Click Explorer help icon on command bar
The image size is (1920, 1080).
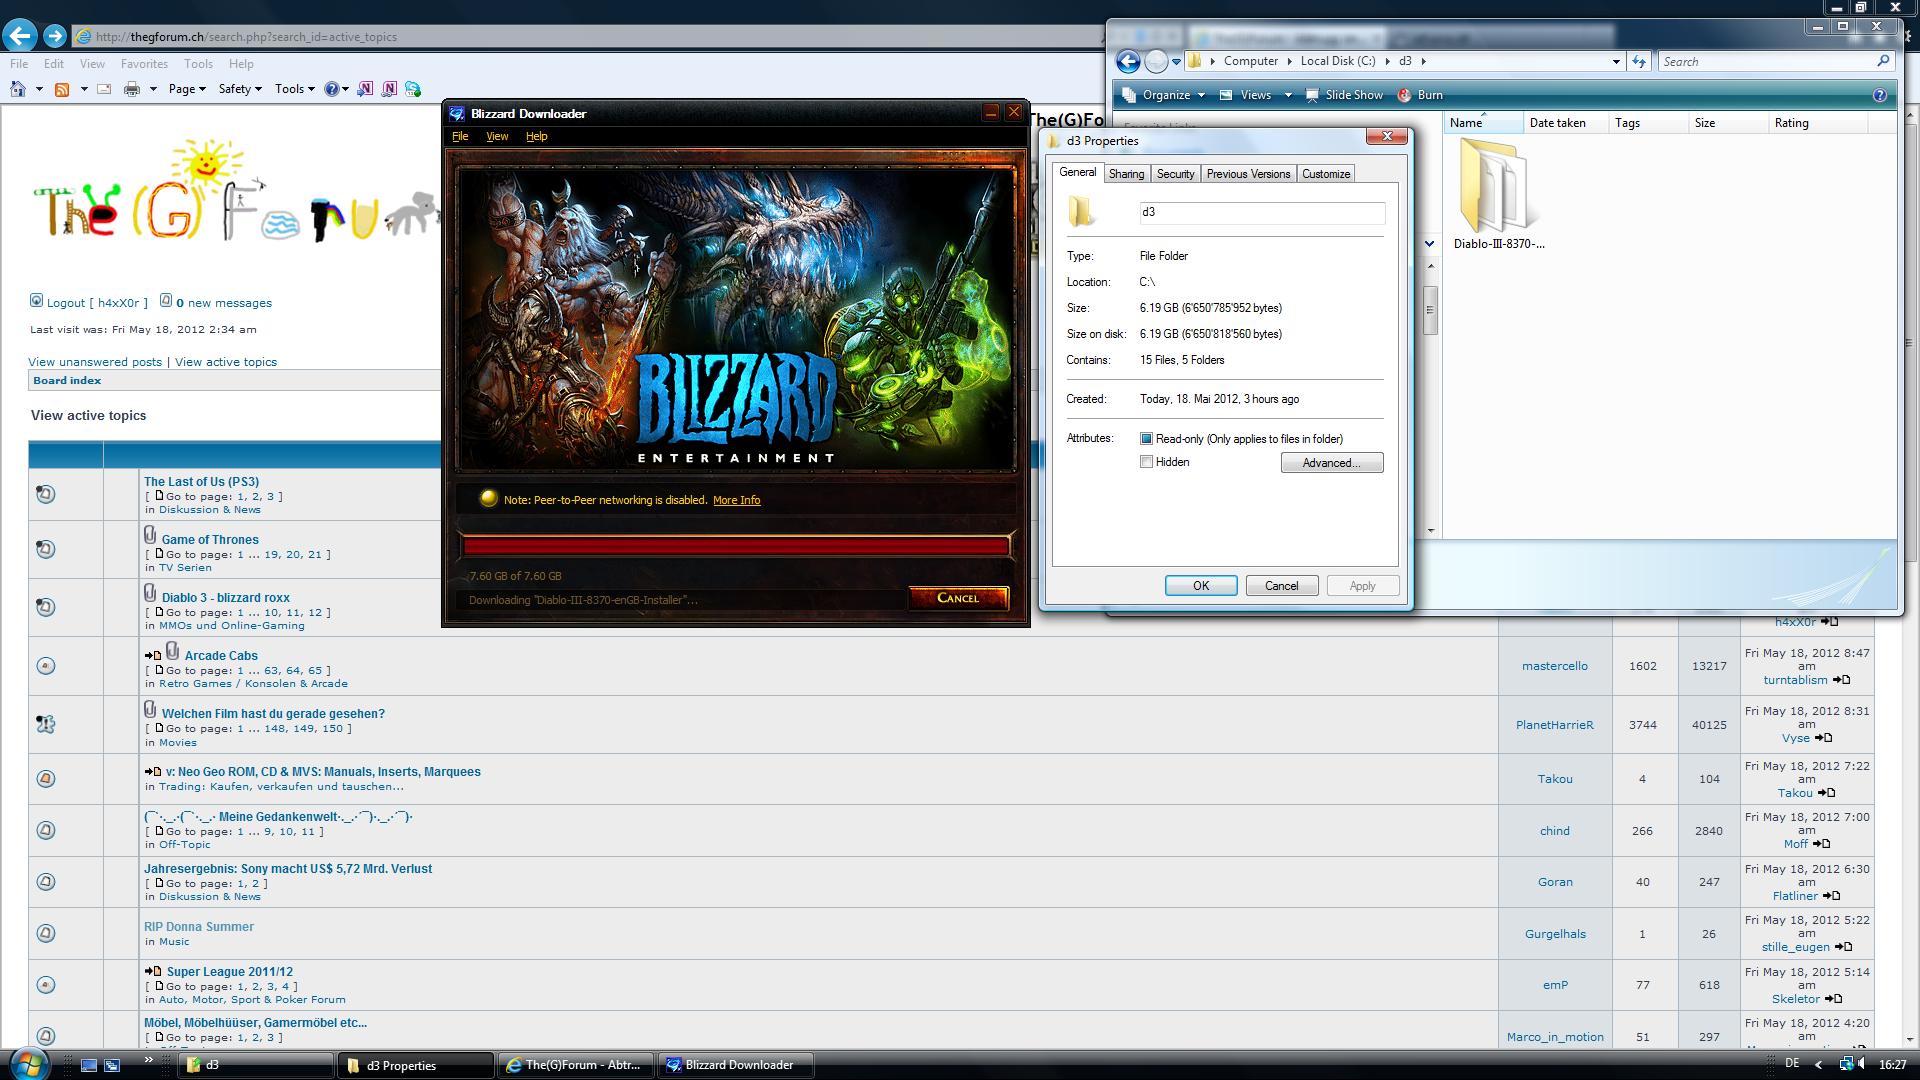point(1879,95)
